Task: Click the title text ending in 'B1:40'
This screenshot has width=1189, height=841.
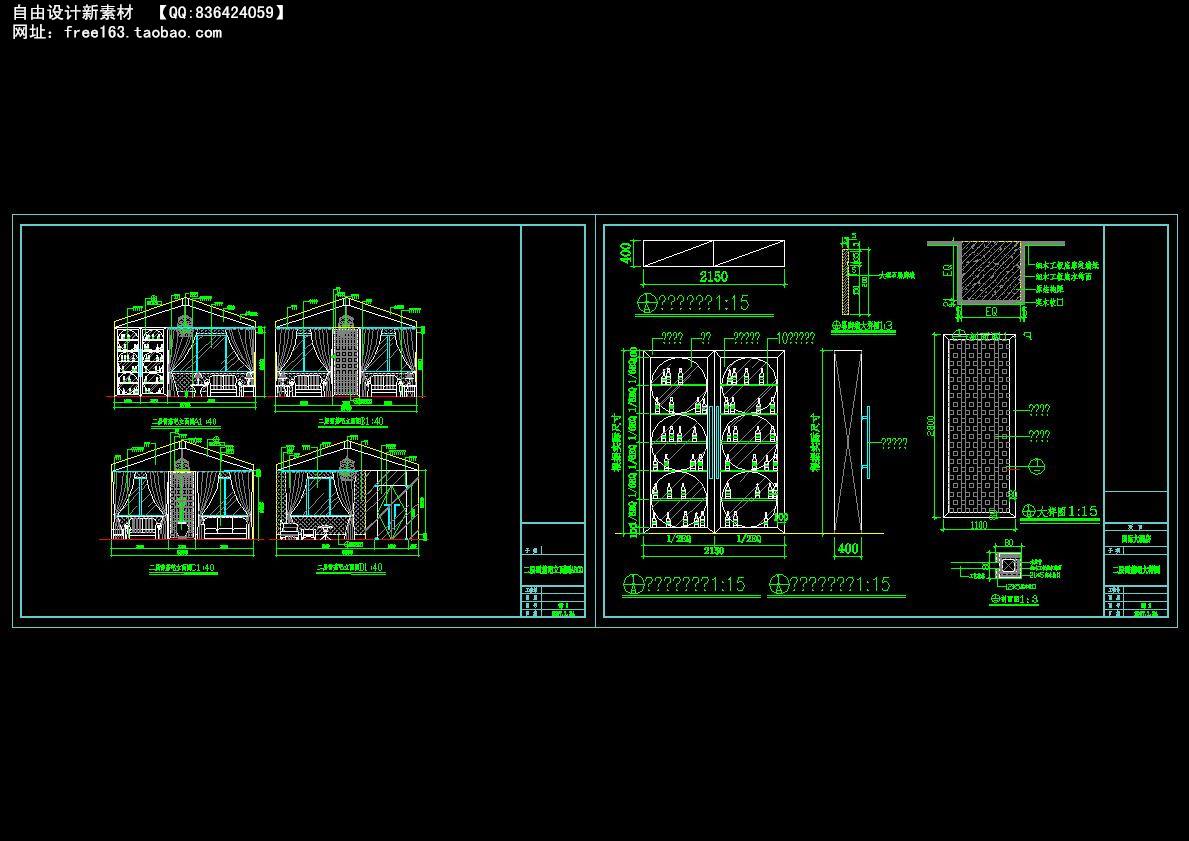Action: point(351,421)
